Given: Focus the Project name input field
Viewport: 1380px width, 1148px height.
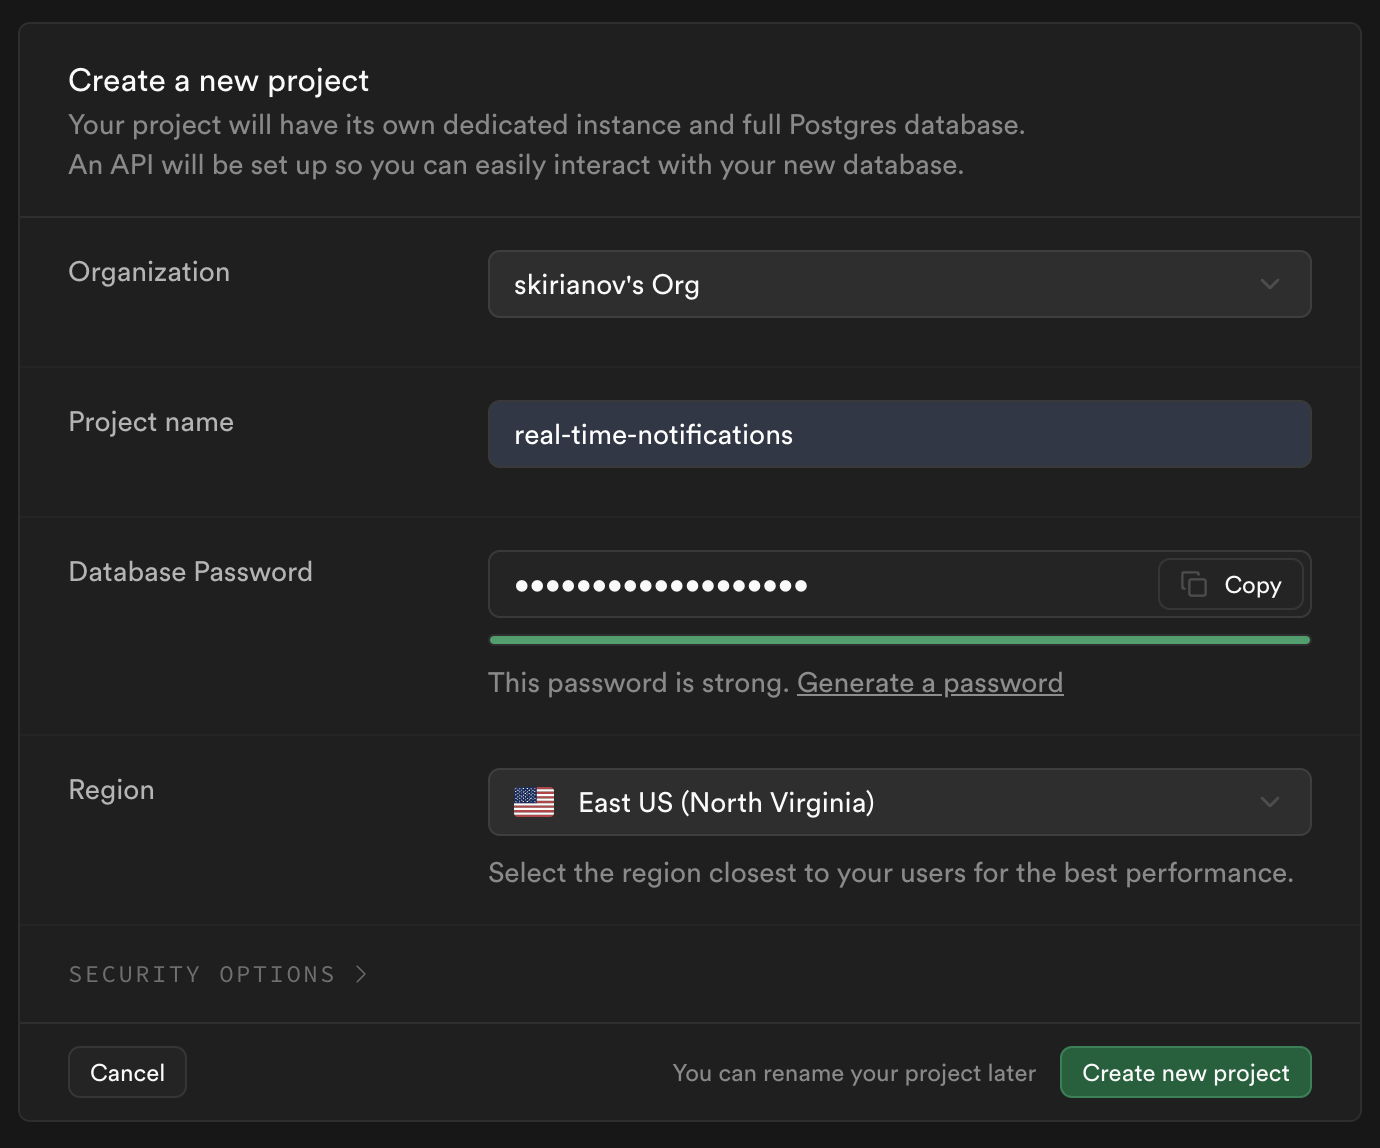Looking at the screenshot, I should 899,434.
